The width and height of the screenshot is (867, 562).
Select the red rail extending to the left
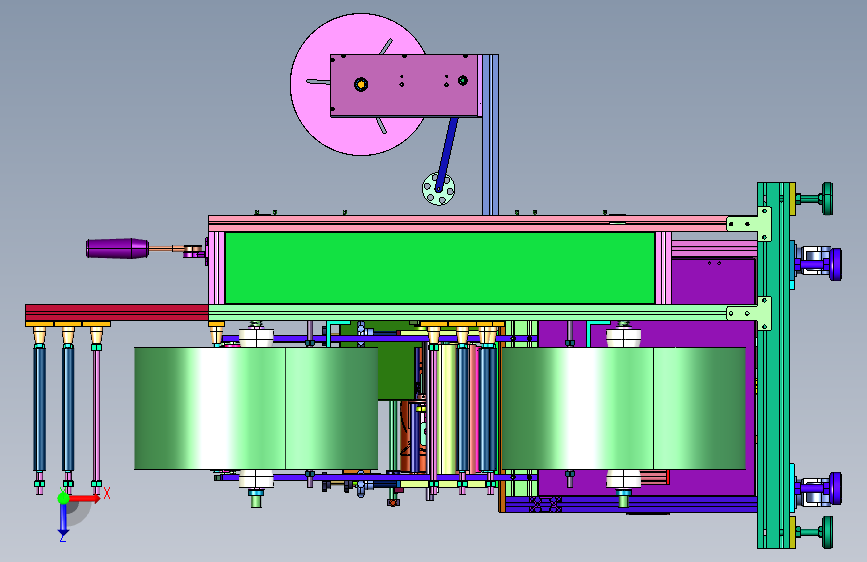tap(117, 313)
